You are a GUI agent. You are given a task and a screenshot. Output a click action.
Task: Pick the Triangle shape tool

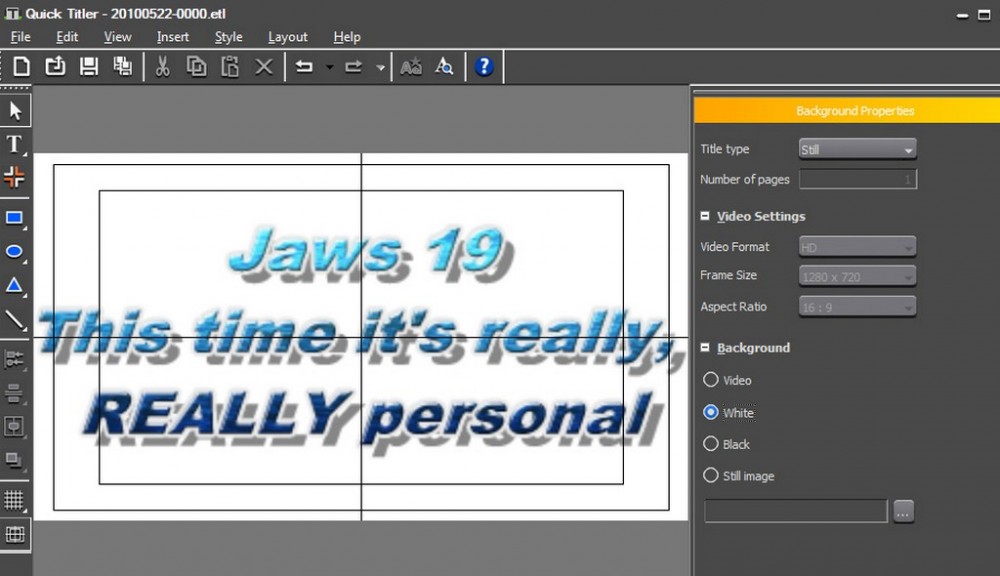[15, 286]
